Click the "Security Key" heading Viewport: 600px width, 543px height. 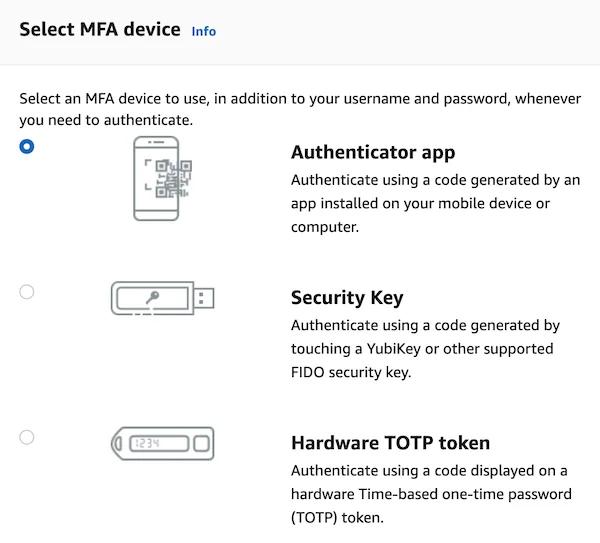346,297
